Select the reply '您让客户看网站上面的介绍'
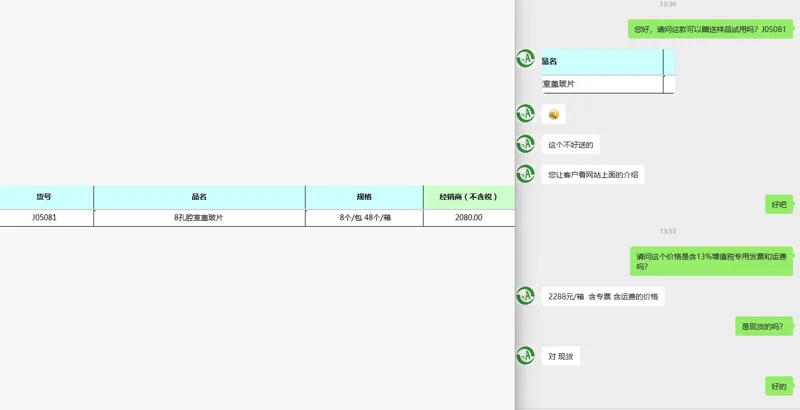This screenshot has width=800, height=410. point(593,175)
